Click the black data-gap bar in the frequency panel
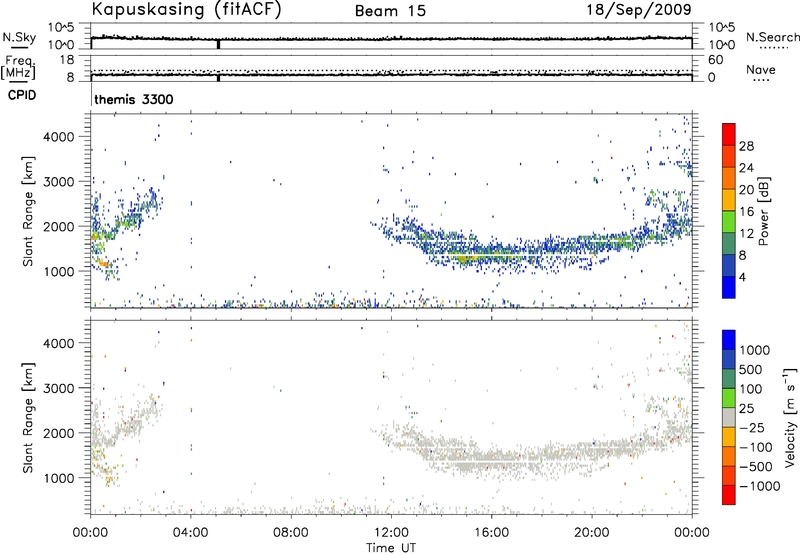Viewport: 800px width, 554px height. [218, 78]
